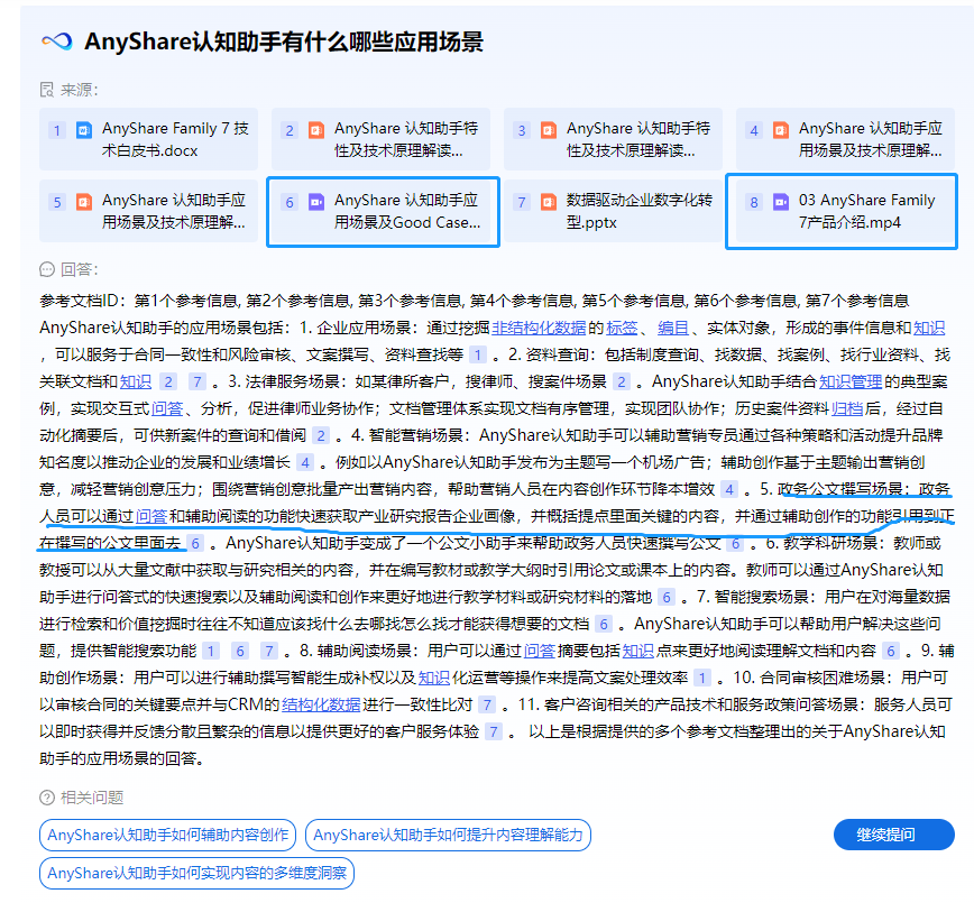The width and height of the screenshot is (974, 904).
Task: Click the video icon on 03 AnyShare Family 7产品介绍.mp4
Action: tap(781, 202)
